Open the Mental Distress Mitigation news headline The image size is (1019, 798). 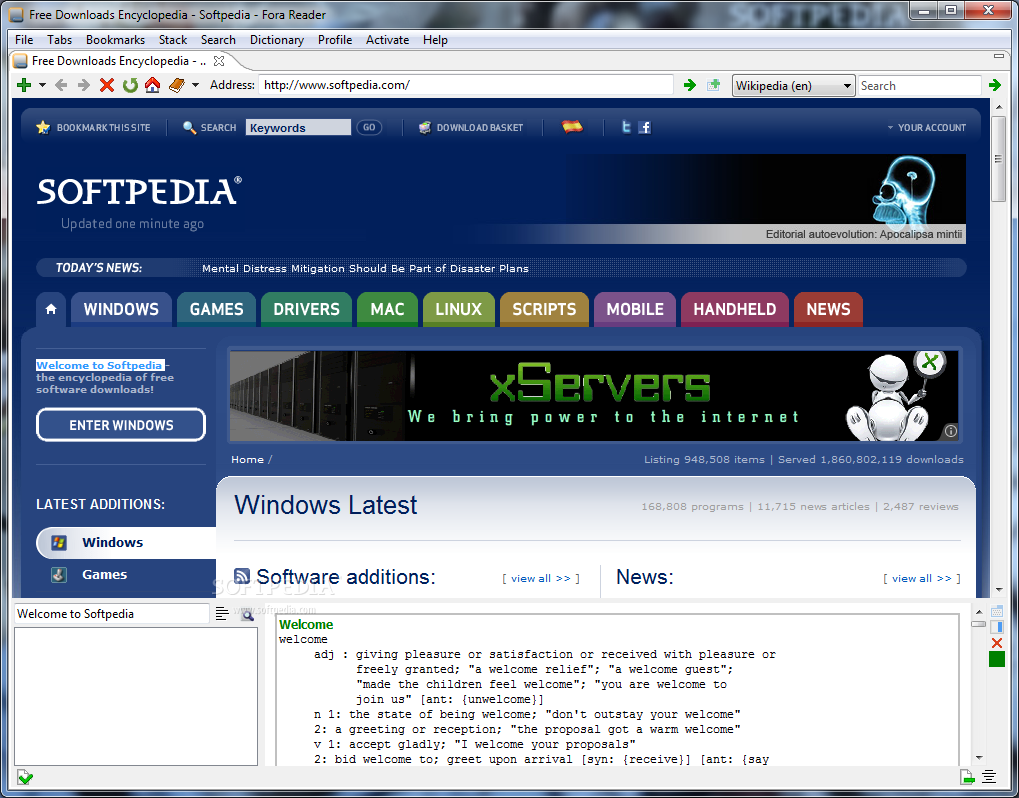(365, 268)
